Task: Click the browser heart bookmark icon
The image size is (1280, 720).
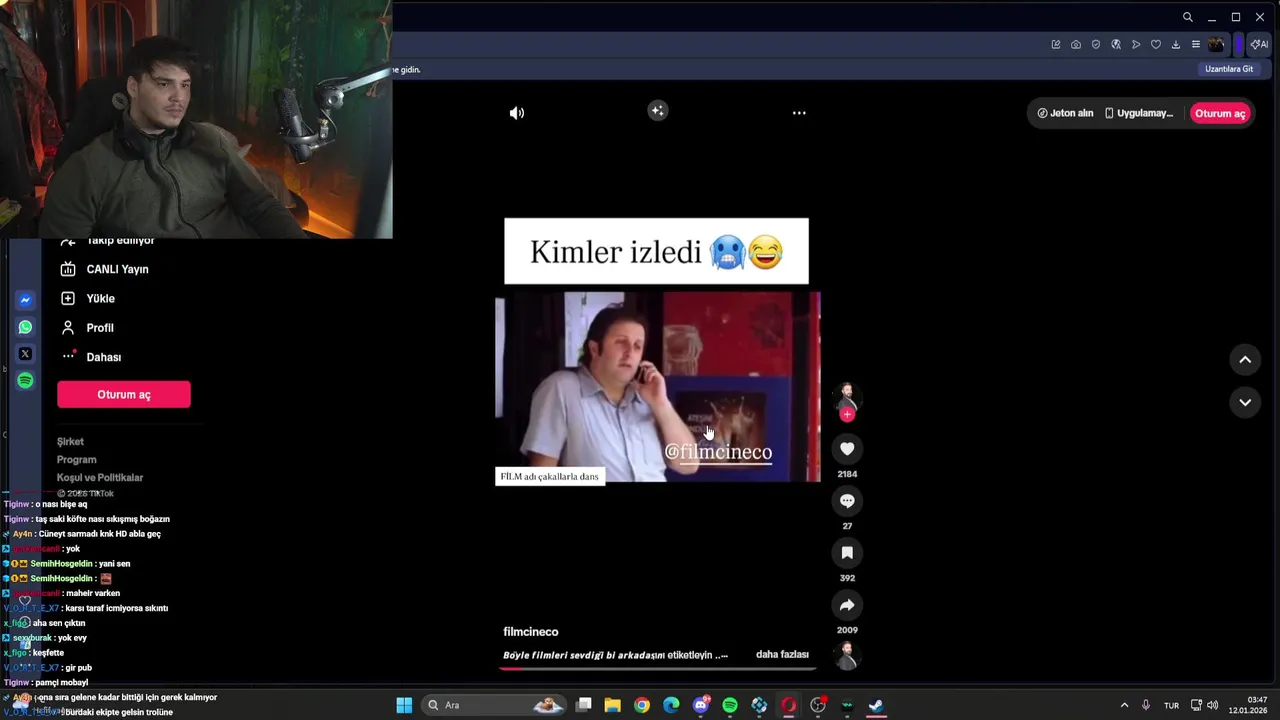Action: pos(1156,44)
